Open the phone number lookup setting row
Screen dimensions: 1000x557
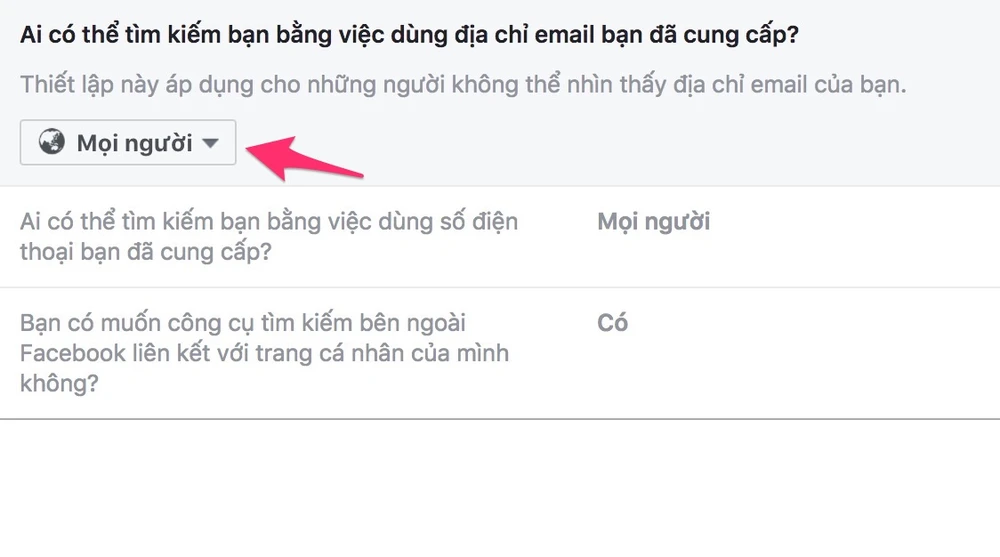coord(500,236)
